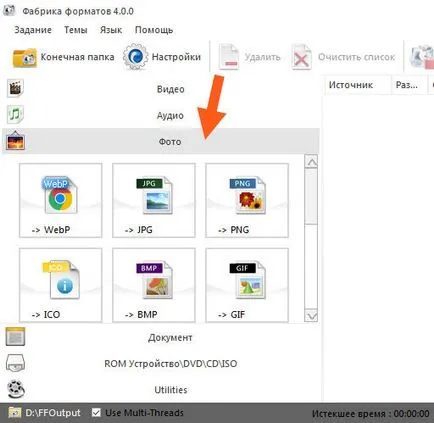Open the Помощь help menu

tap(154, 30)
